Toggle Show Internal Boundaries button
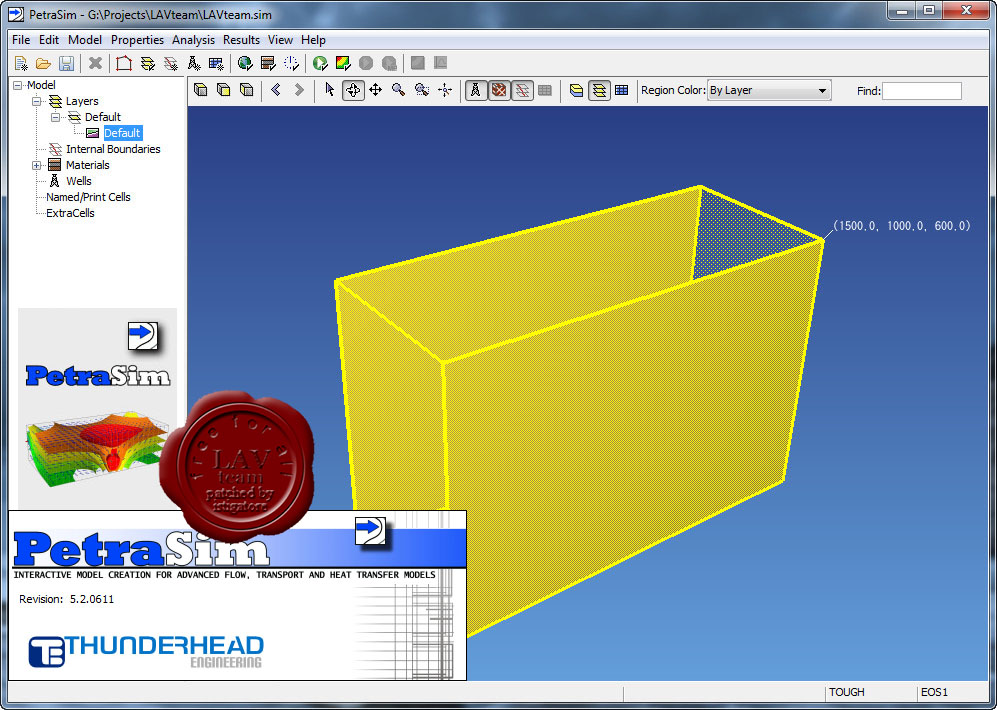Viewport: 997px width, 710px height. click(x=522, y=90)
